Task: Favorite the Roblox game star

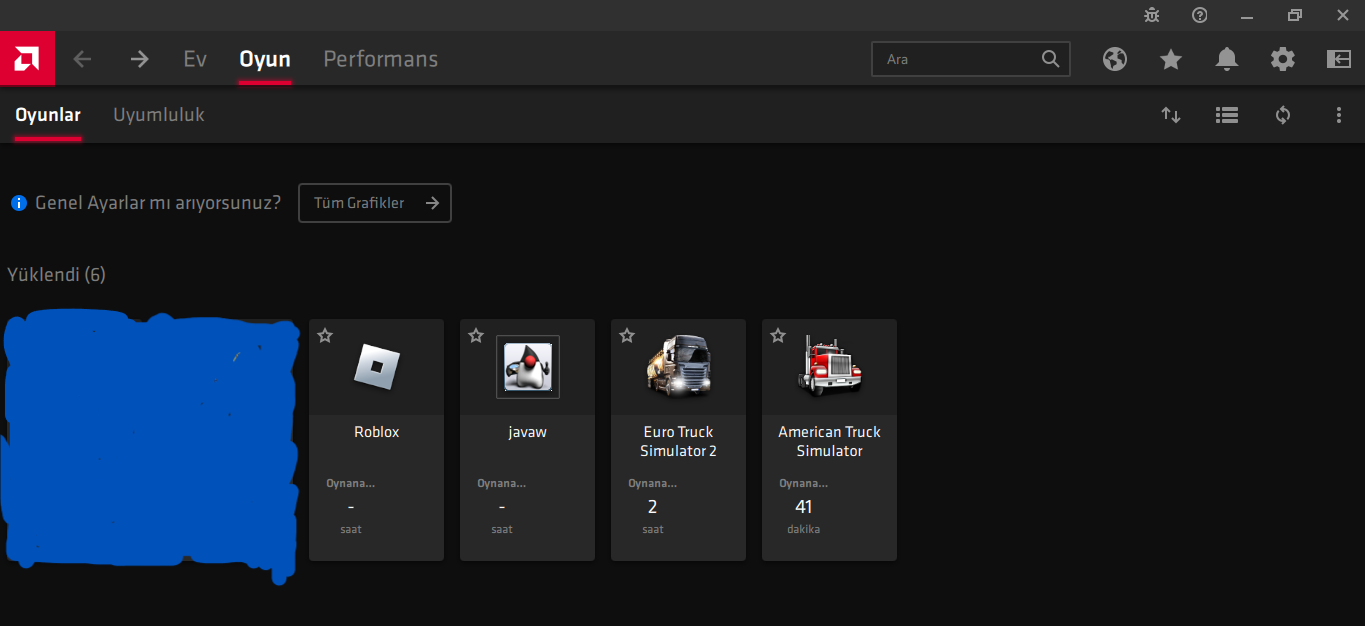Action: (x=325, y=336)
